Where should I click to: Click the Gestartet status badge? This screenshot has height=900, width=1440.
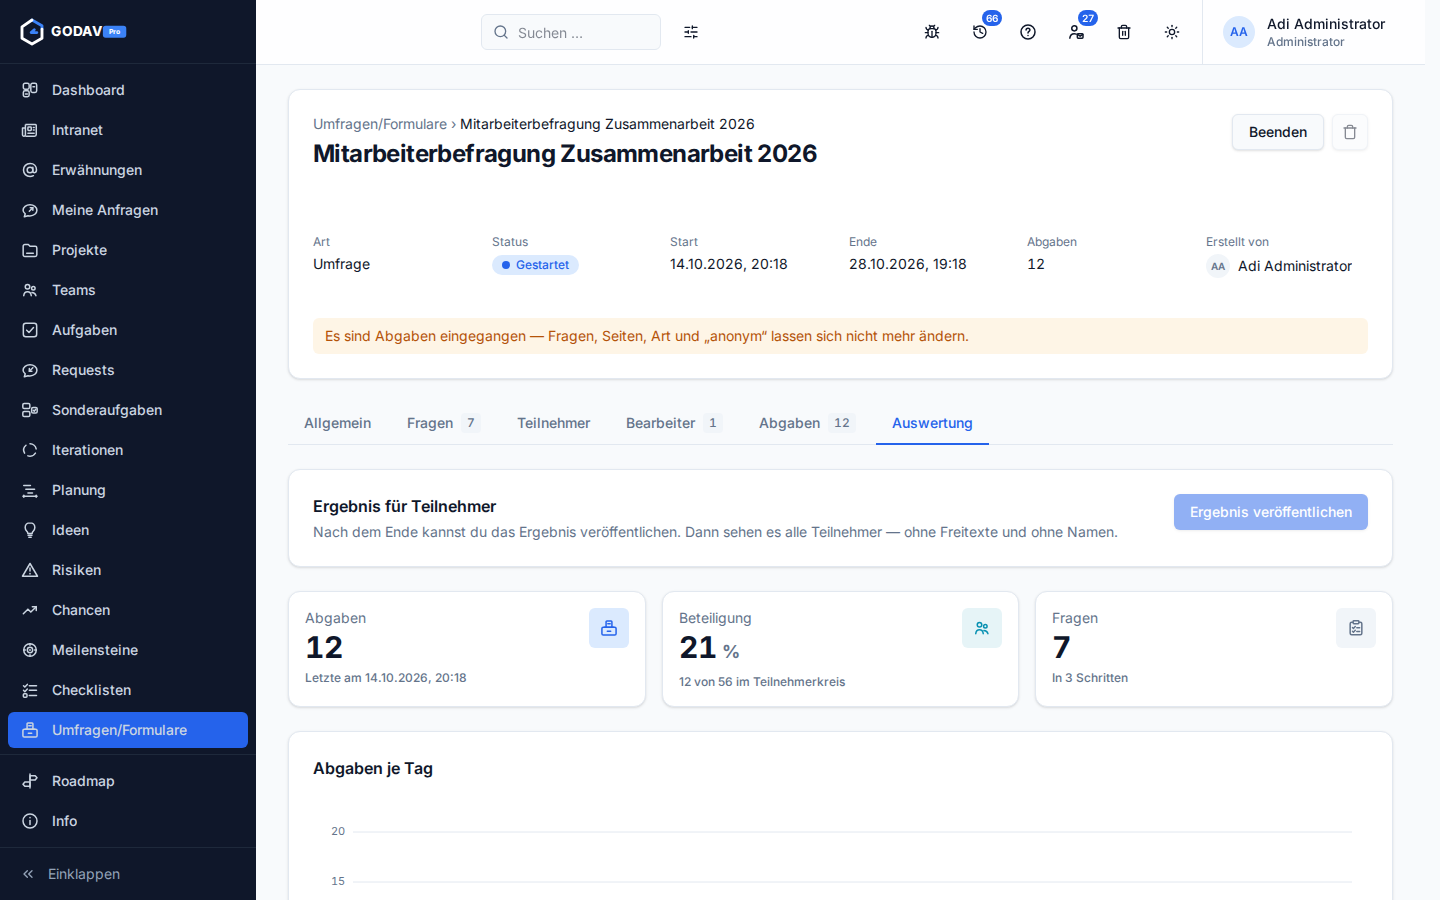click(535, 265)
